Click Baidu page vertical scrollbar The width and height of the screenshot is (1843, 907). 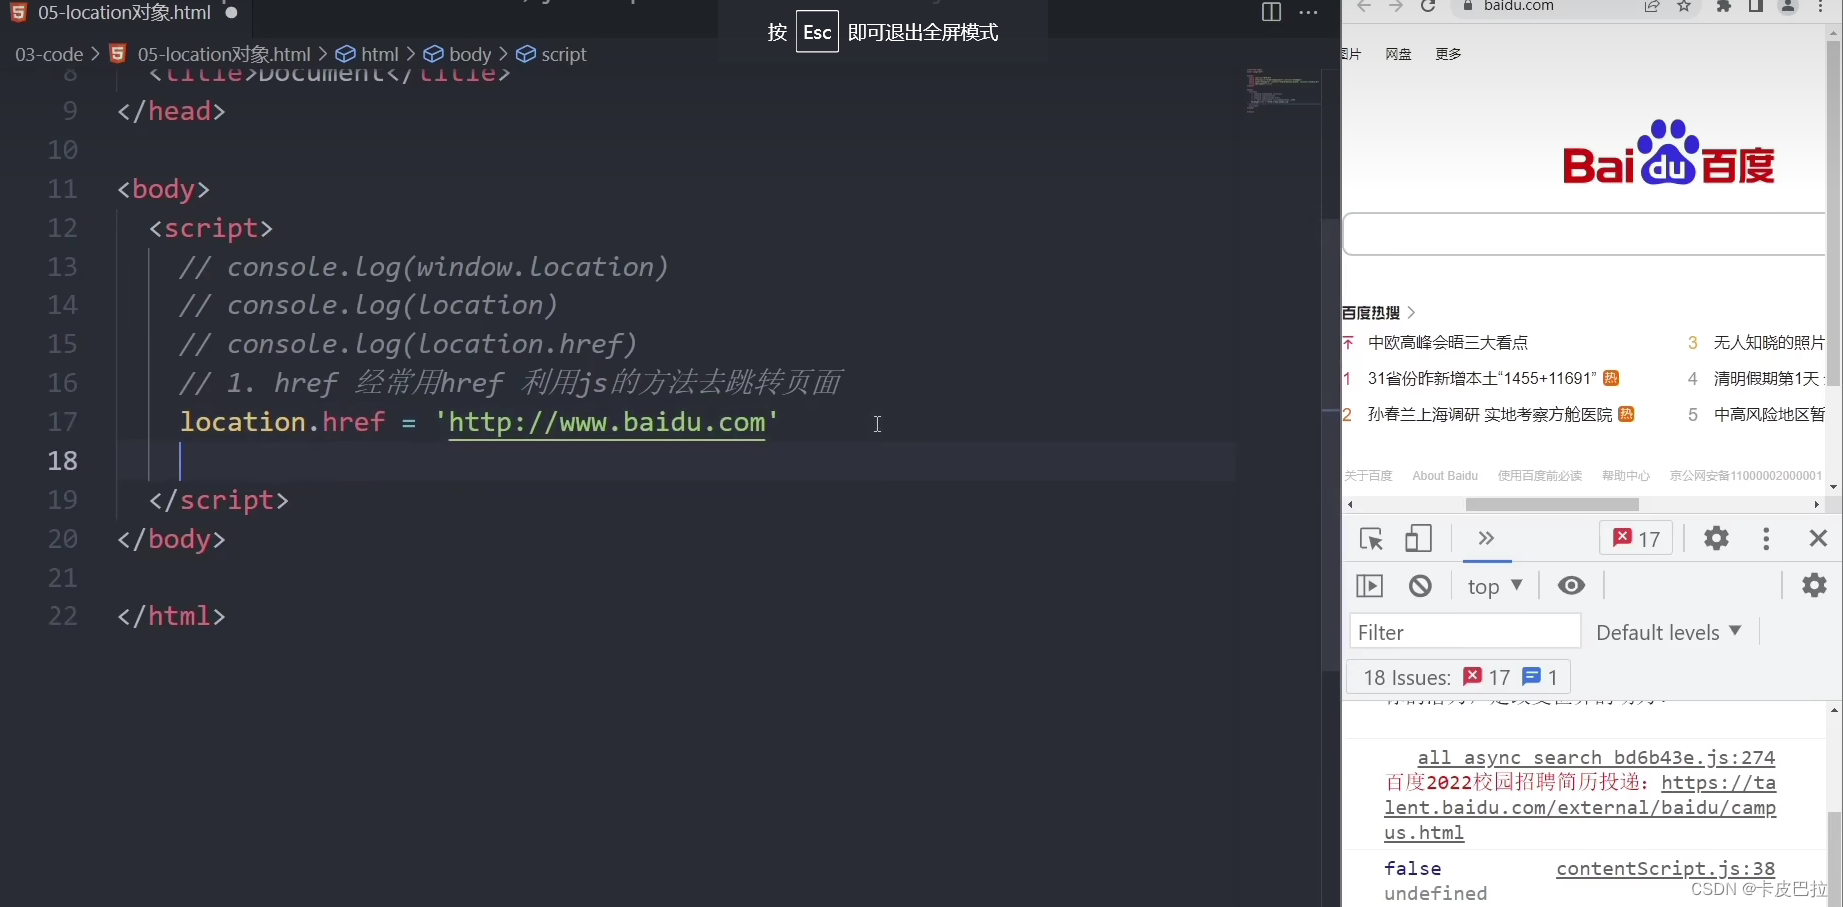point(1833,215)
